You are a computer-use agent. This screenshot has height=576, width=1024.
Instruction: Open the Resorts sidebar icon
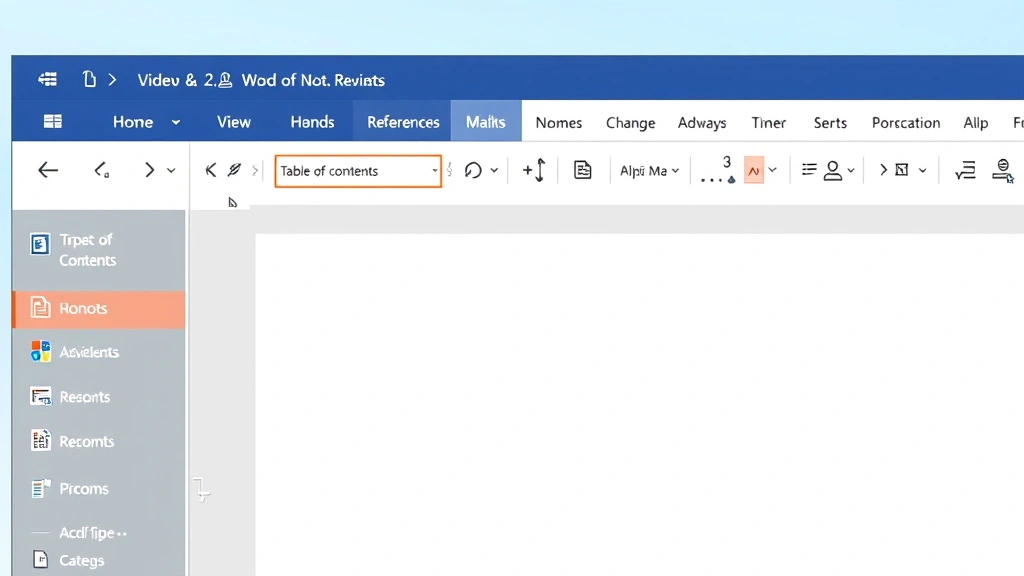point(41,397)
